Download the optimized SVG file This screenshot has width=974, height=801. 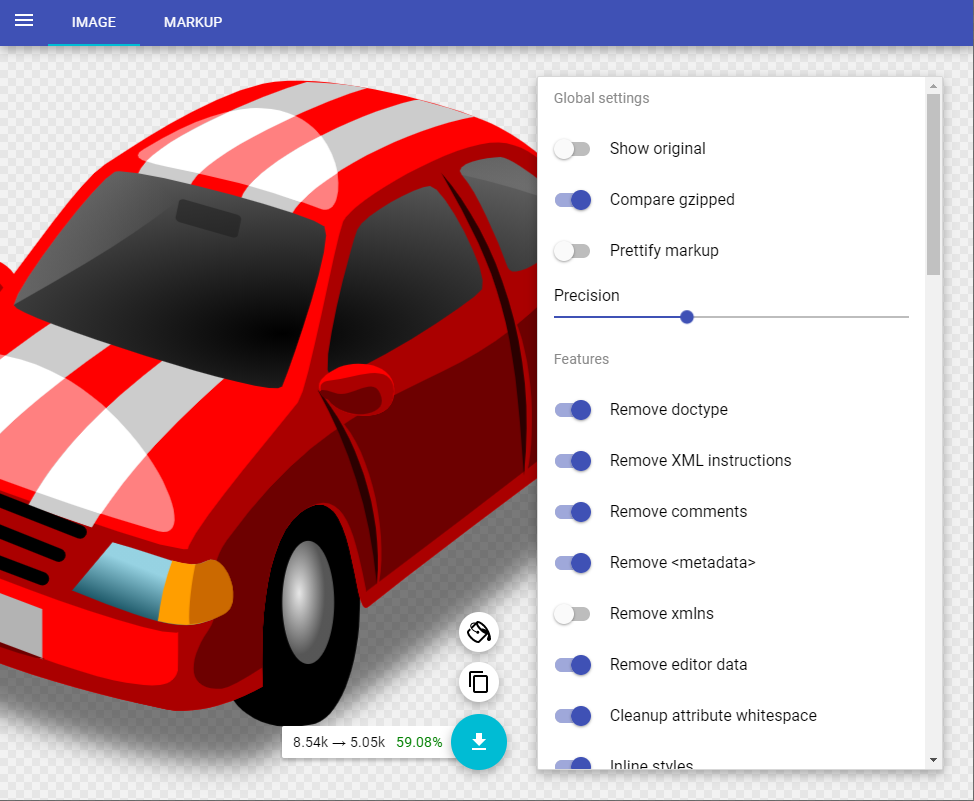pyautogui.click(x=478, y=742)
